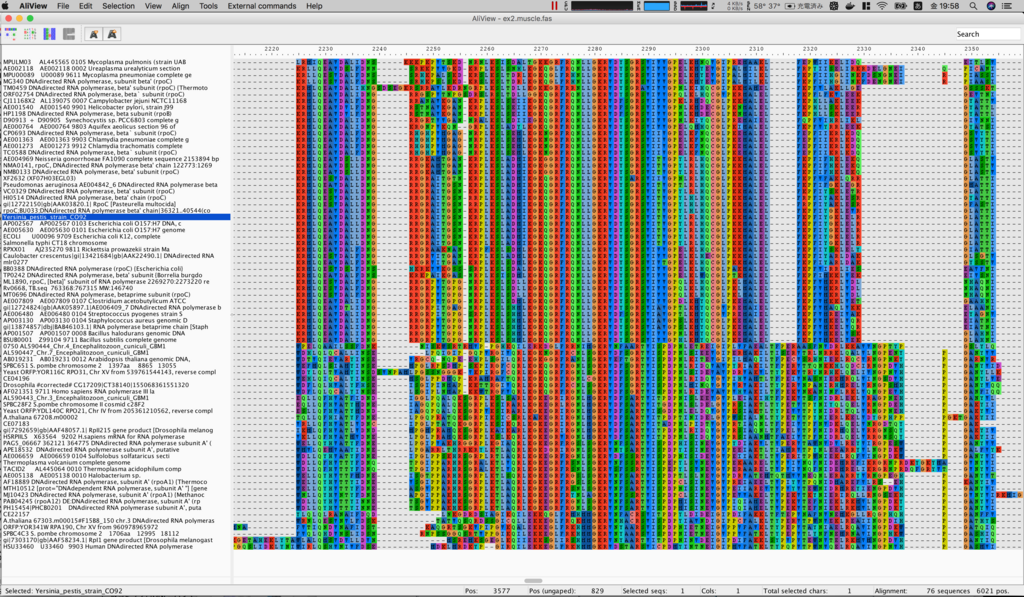The height and width of the screenshot is (597, 1024).
Task: Click the 'Pos: 3577' status bar entry
Action: pyautogui.click(x=488, y=590)
